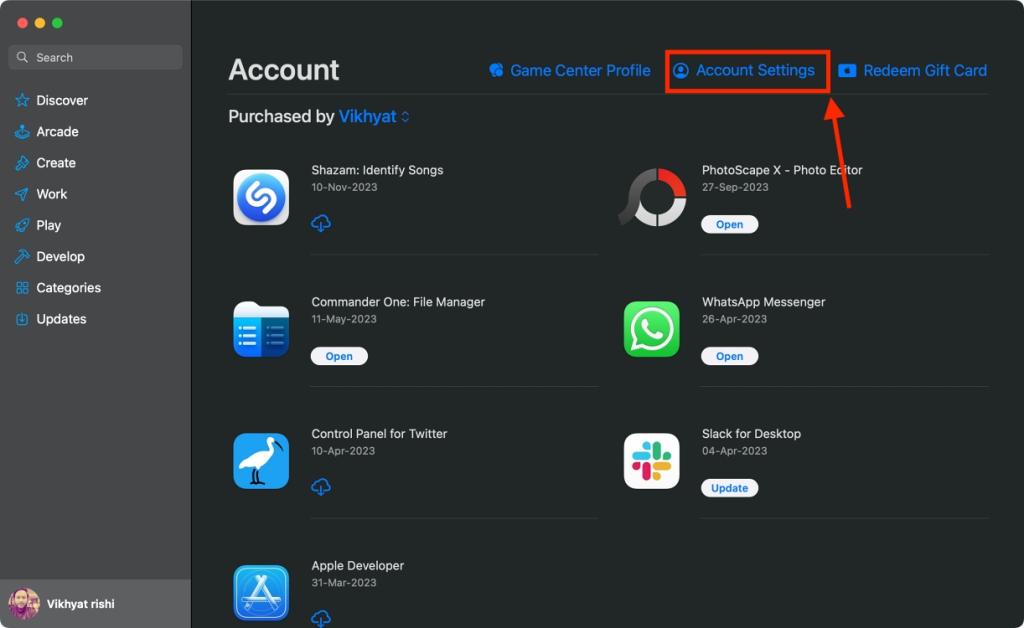Click the Work paper plane icon
Screen dimensions: 1024x628
(22, 194)
